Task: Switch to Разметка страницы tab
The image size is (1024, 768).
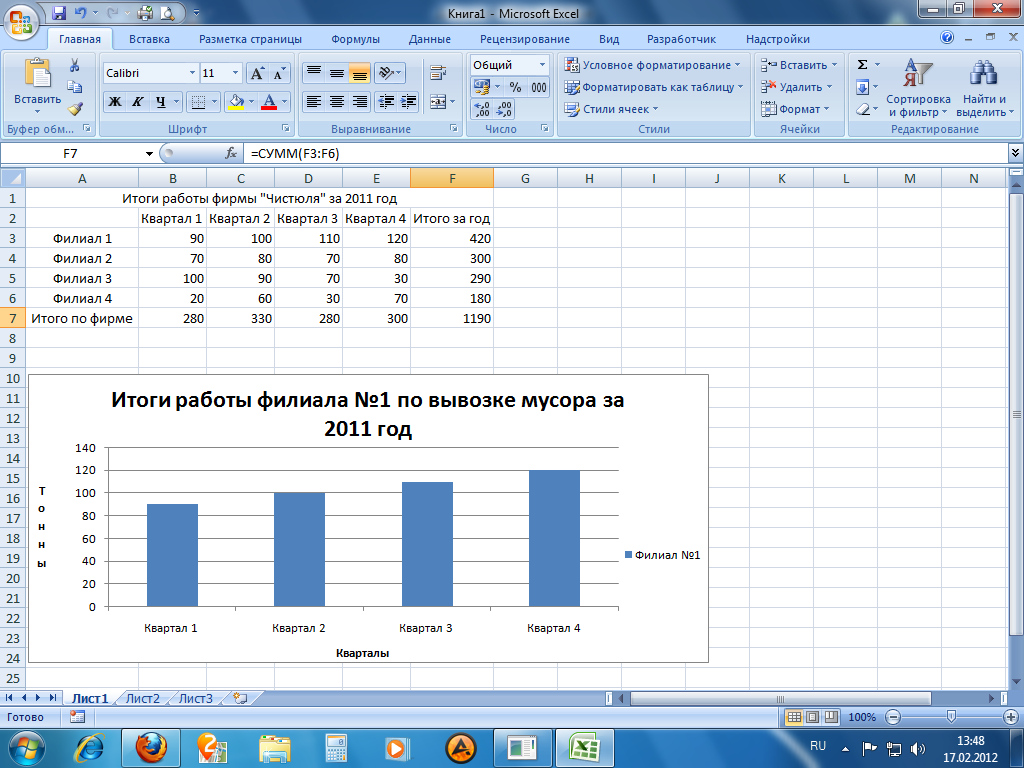Action: [x=250, y=39]
